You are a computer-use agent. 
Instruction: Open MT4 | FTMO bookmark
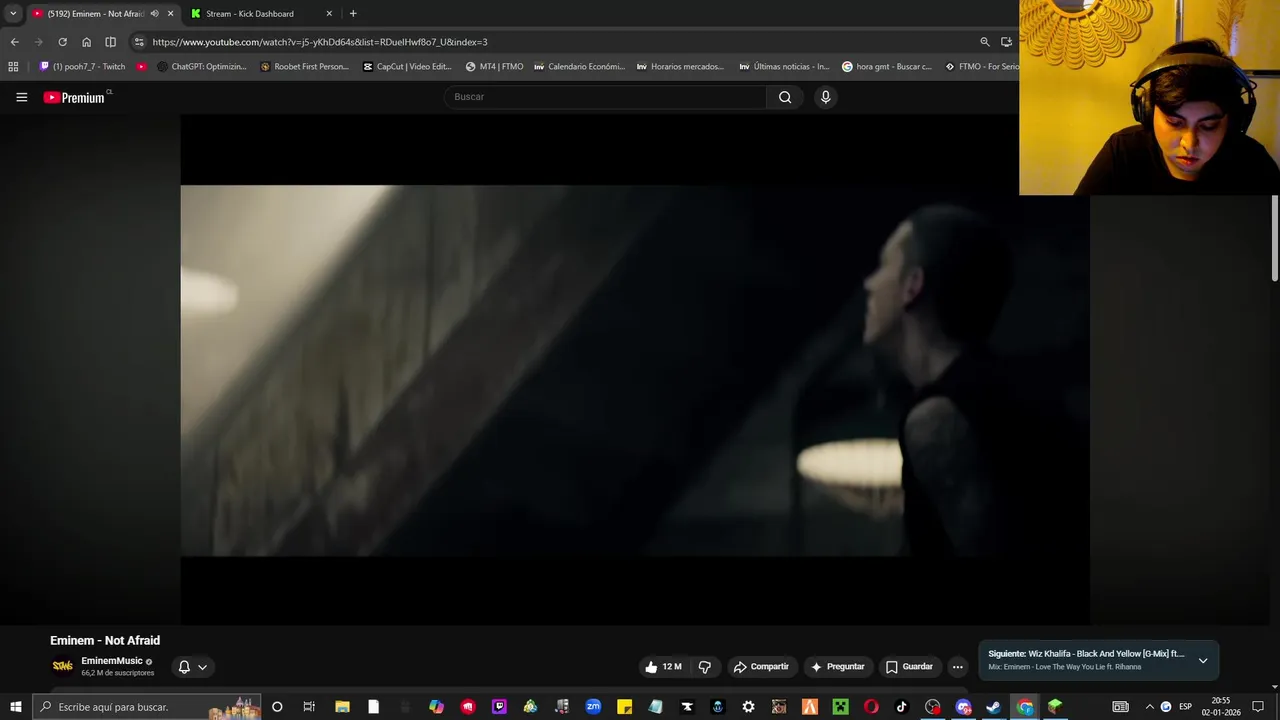tap(494, 67)
